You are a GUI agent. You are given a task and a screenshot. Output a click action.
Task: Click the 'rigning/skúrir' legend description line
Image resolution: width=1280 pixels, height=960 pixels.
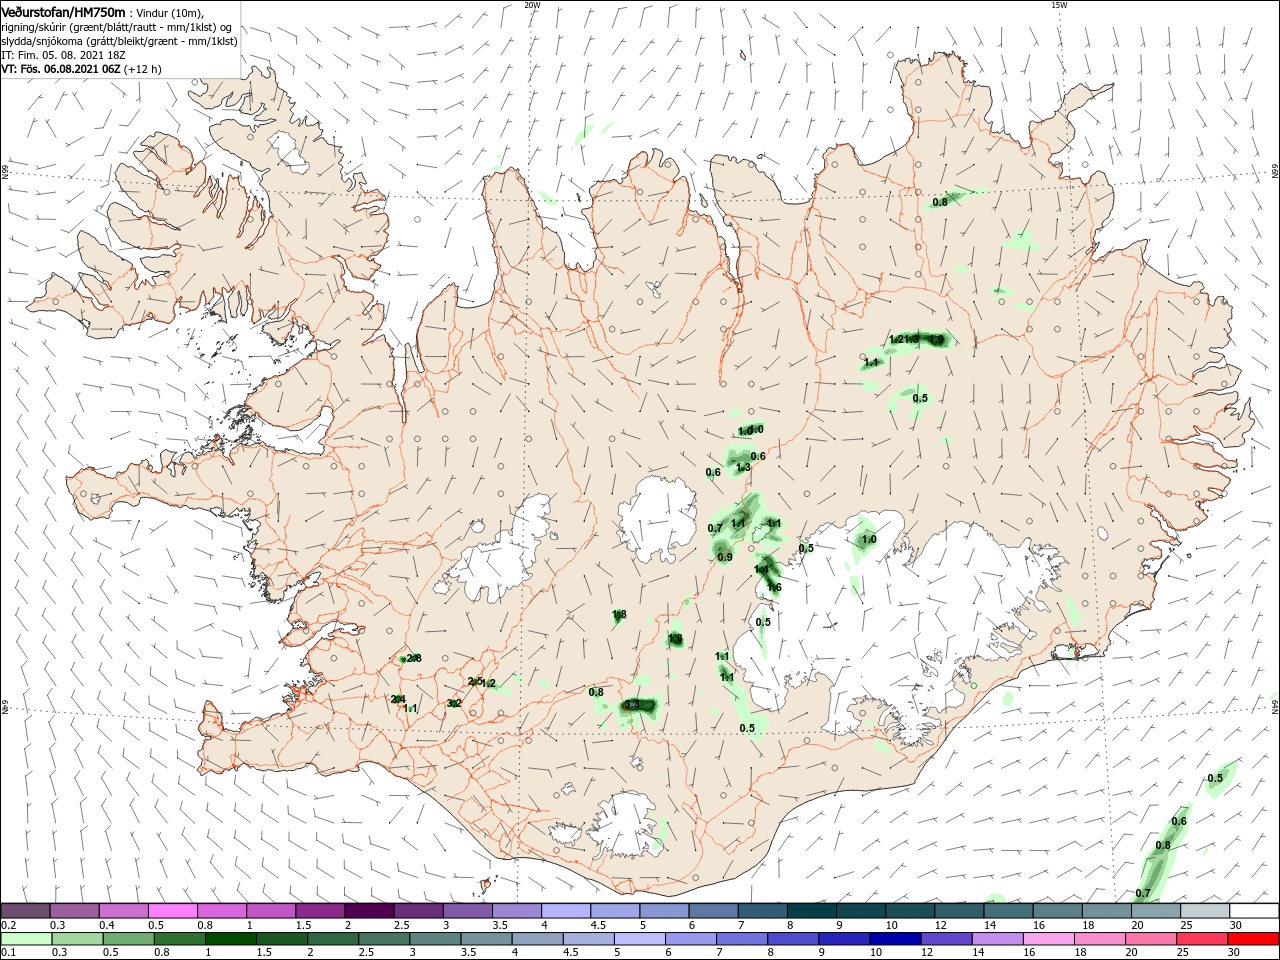117,27
